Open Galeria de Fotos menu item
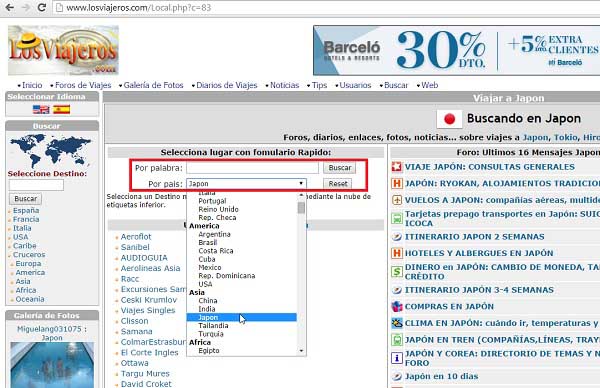The width and height of the screenshot is (600, 388). pos(153,85)
